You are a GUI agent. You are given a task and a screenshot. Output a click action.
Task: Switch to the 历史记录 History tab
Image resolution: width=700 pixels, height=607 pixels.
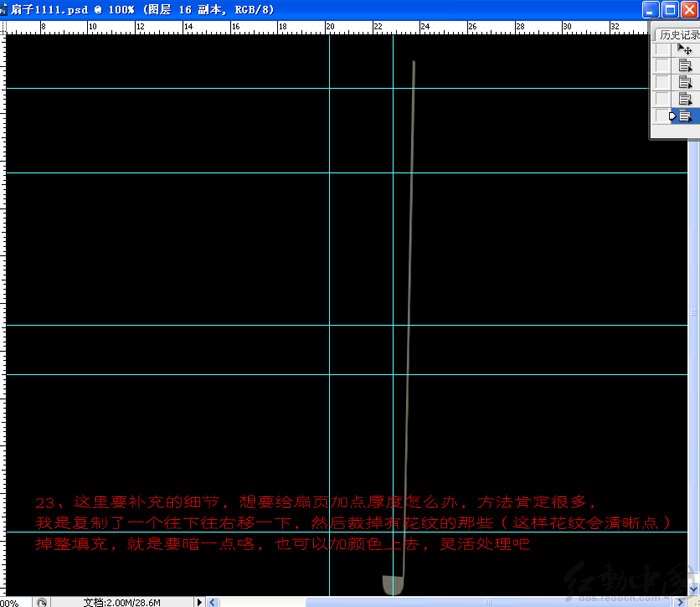pyautogui.click(x=679, y=34)
